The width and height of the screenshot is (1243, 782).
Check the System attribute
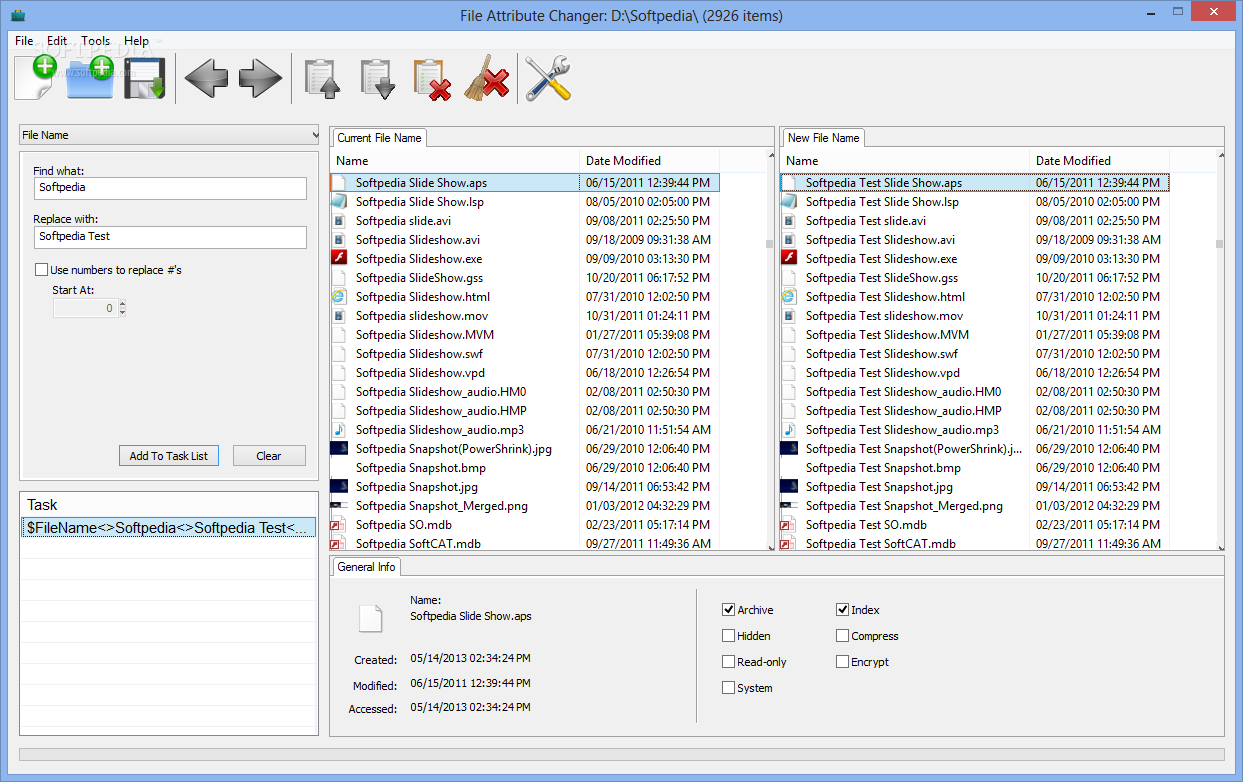click(x=728, y=688)
